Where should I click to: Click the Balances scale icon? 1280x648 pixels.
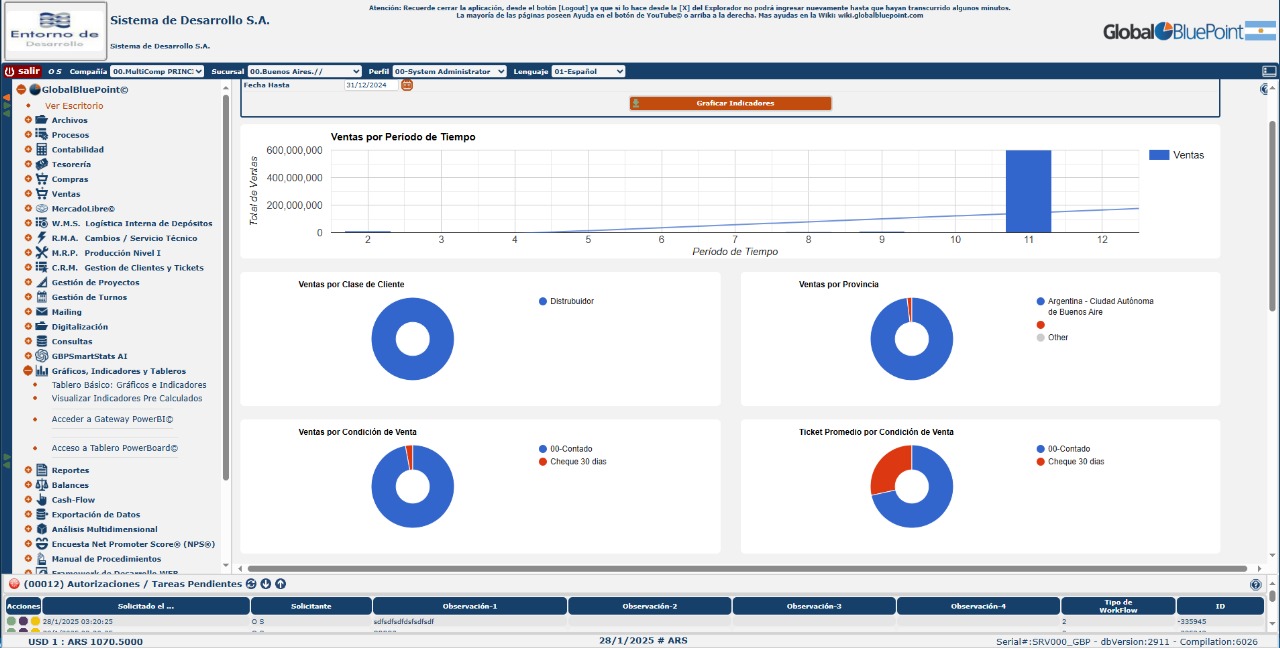pos(42,485)
